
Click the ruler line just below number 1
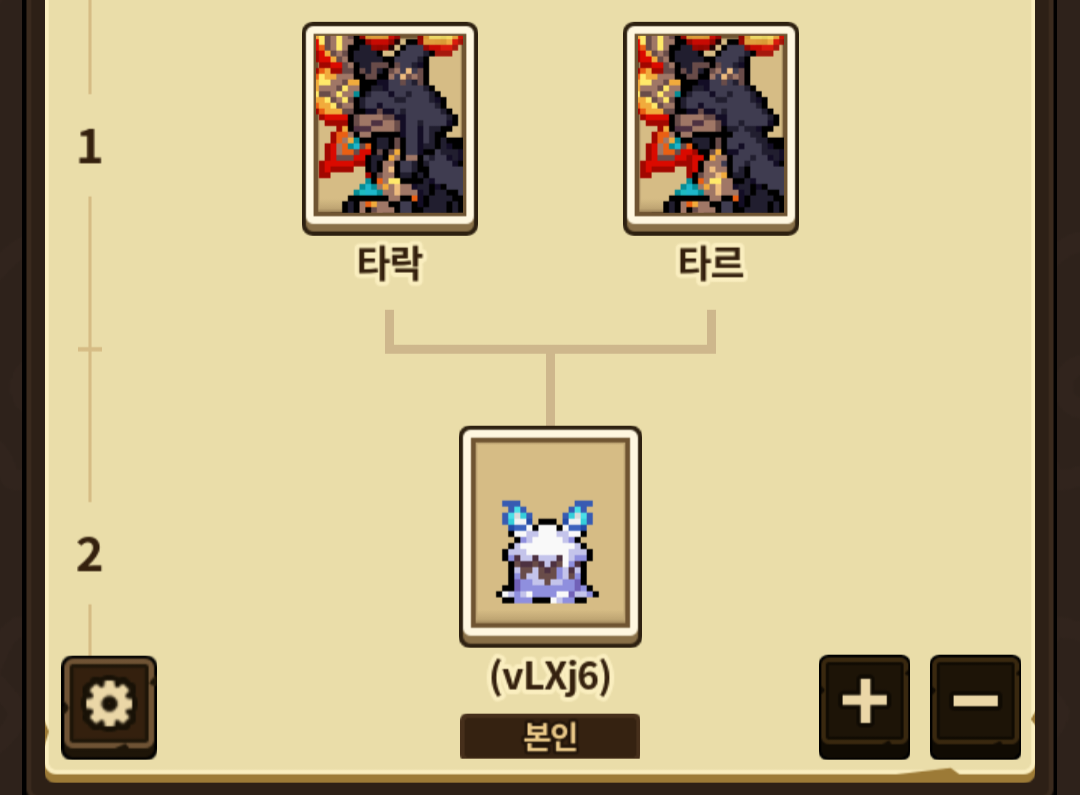pos(90,271)
